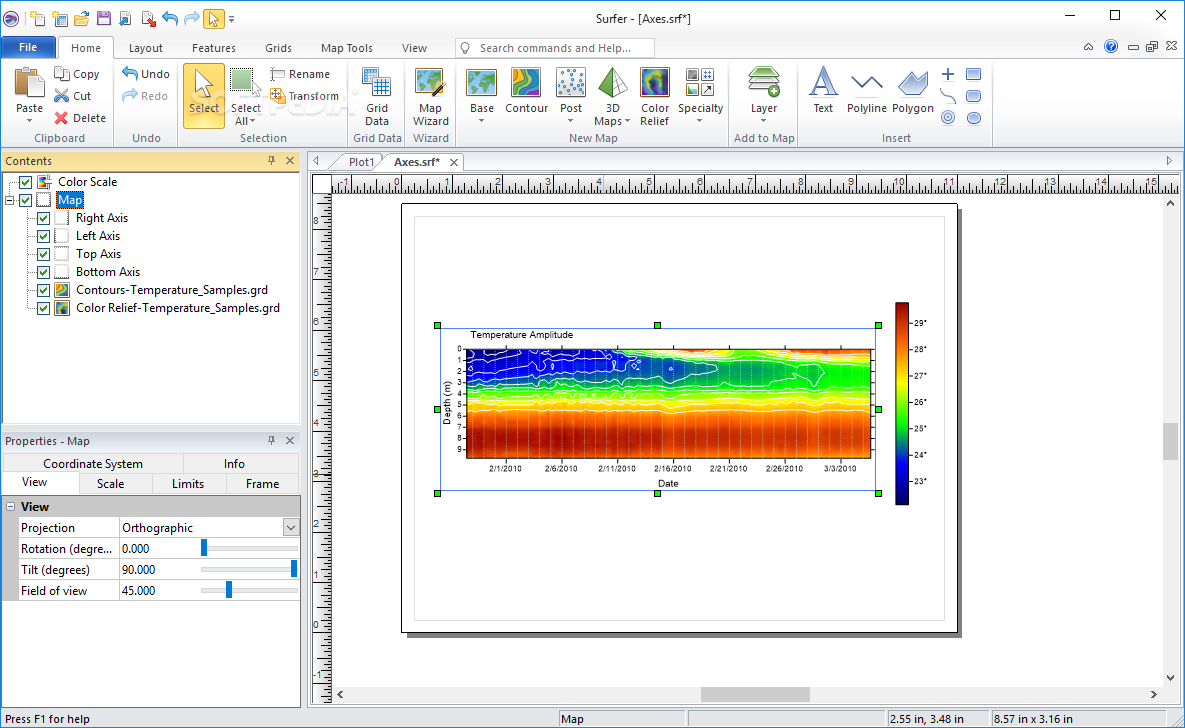Open the Projection dropdown
The height and width of the screenshot is (728, 1185).
[290, 528]
